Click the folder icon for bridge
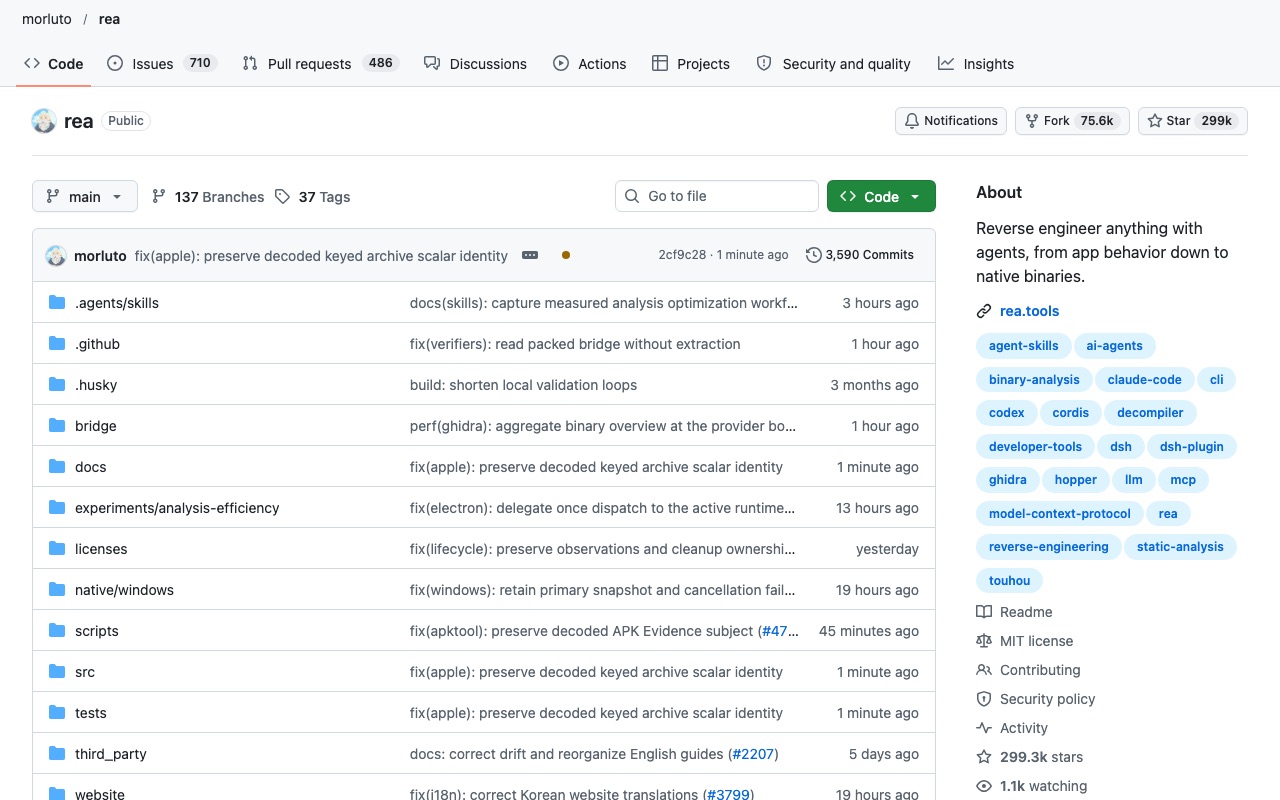Image resolution: width=1280 pixels, height=800 pixels. [57, 426]
